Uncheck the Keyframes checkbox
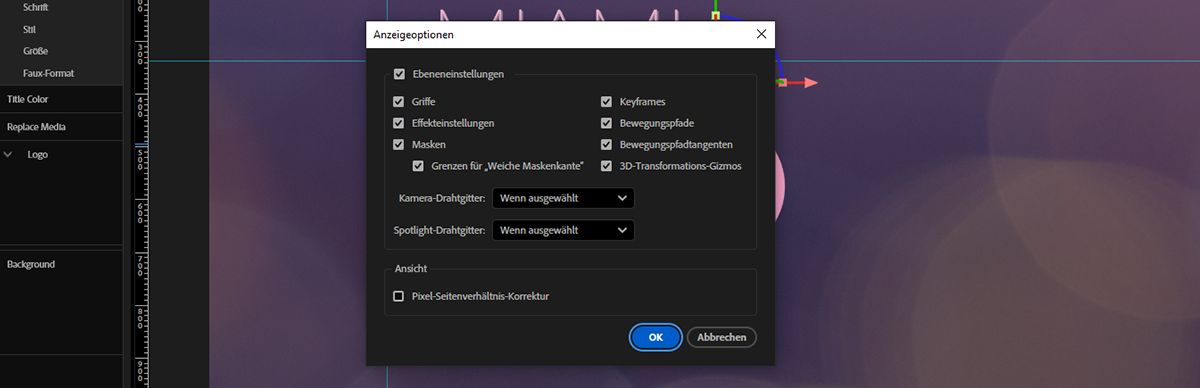 pyautogui.click(x=607, y=102)
